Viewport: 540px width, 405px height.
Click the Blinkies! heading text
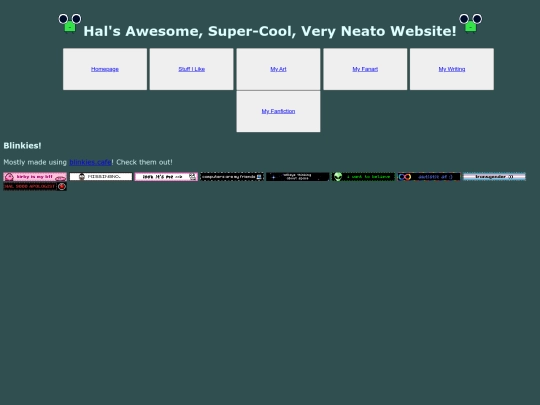click(22, 146)
